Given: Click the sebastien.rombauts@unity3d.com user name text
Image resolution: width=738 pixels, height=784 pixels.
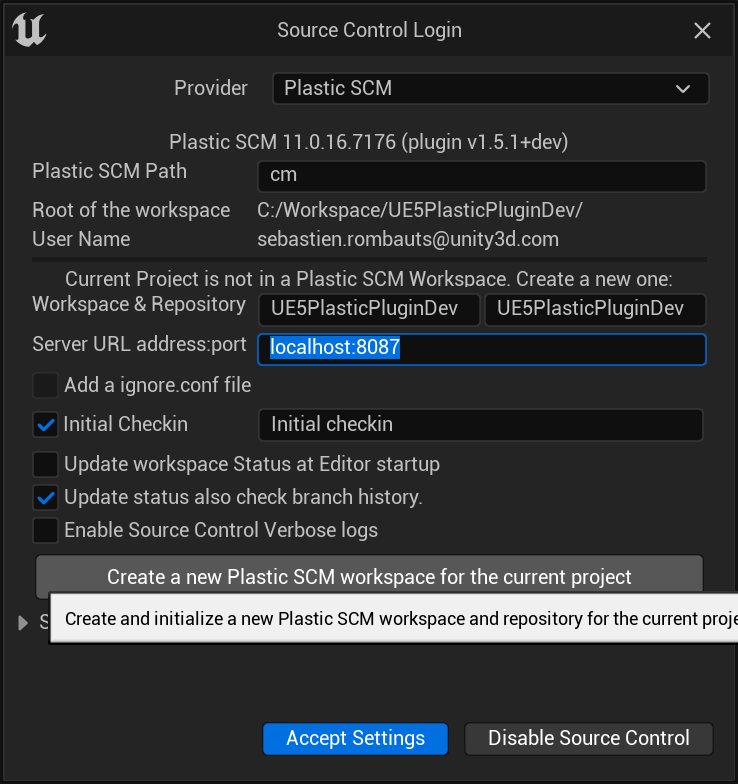Looking at the screenshot, I should [x=408, y=240].
